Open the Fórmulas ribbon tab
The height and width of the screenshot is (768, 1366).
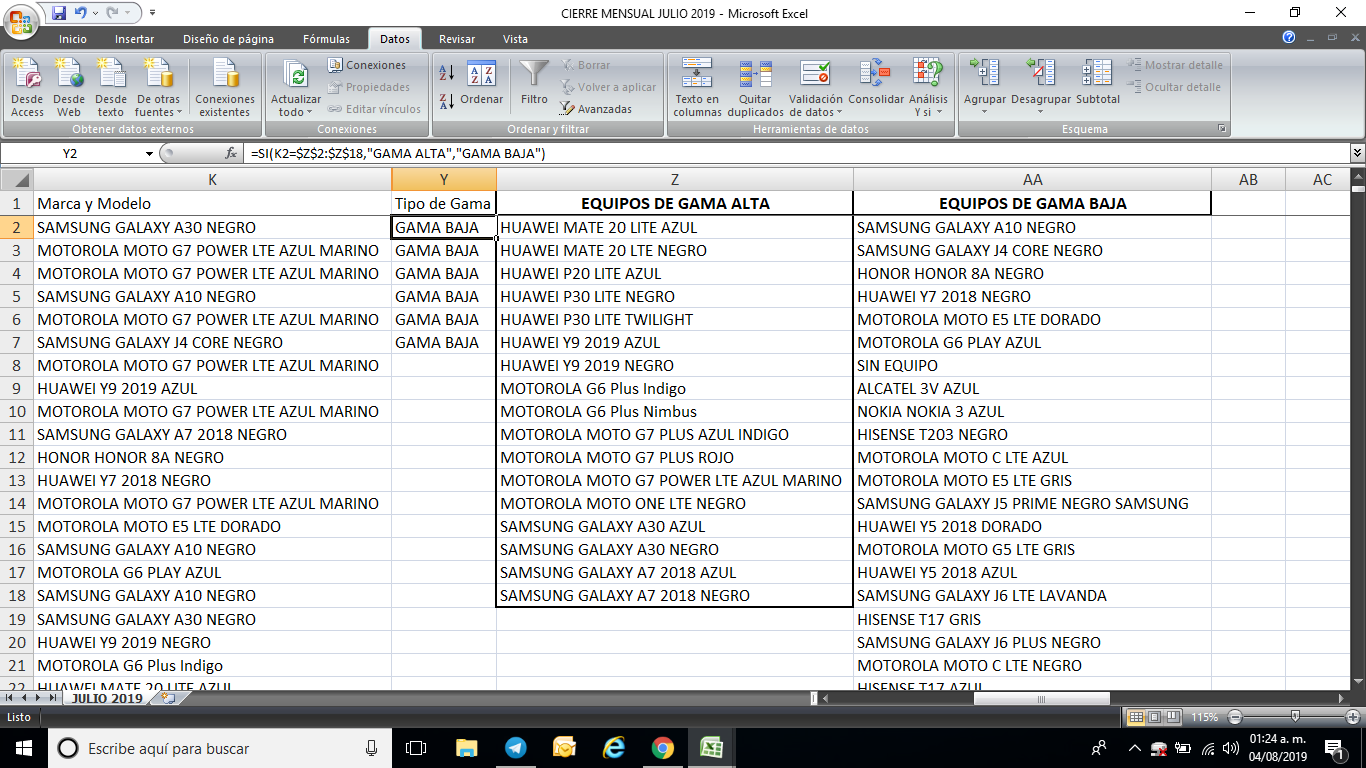pos(326,39)
